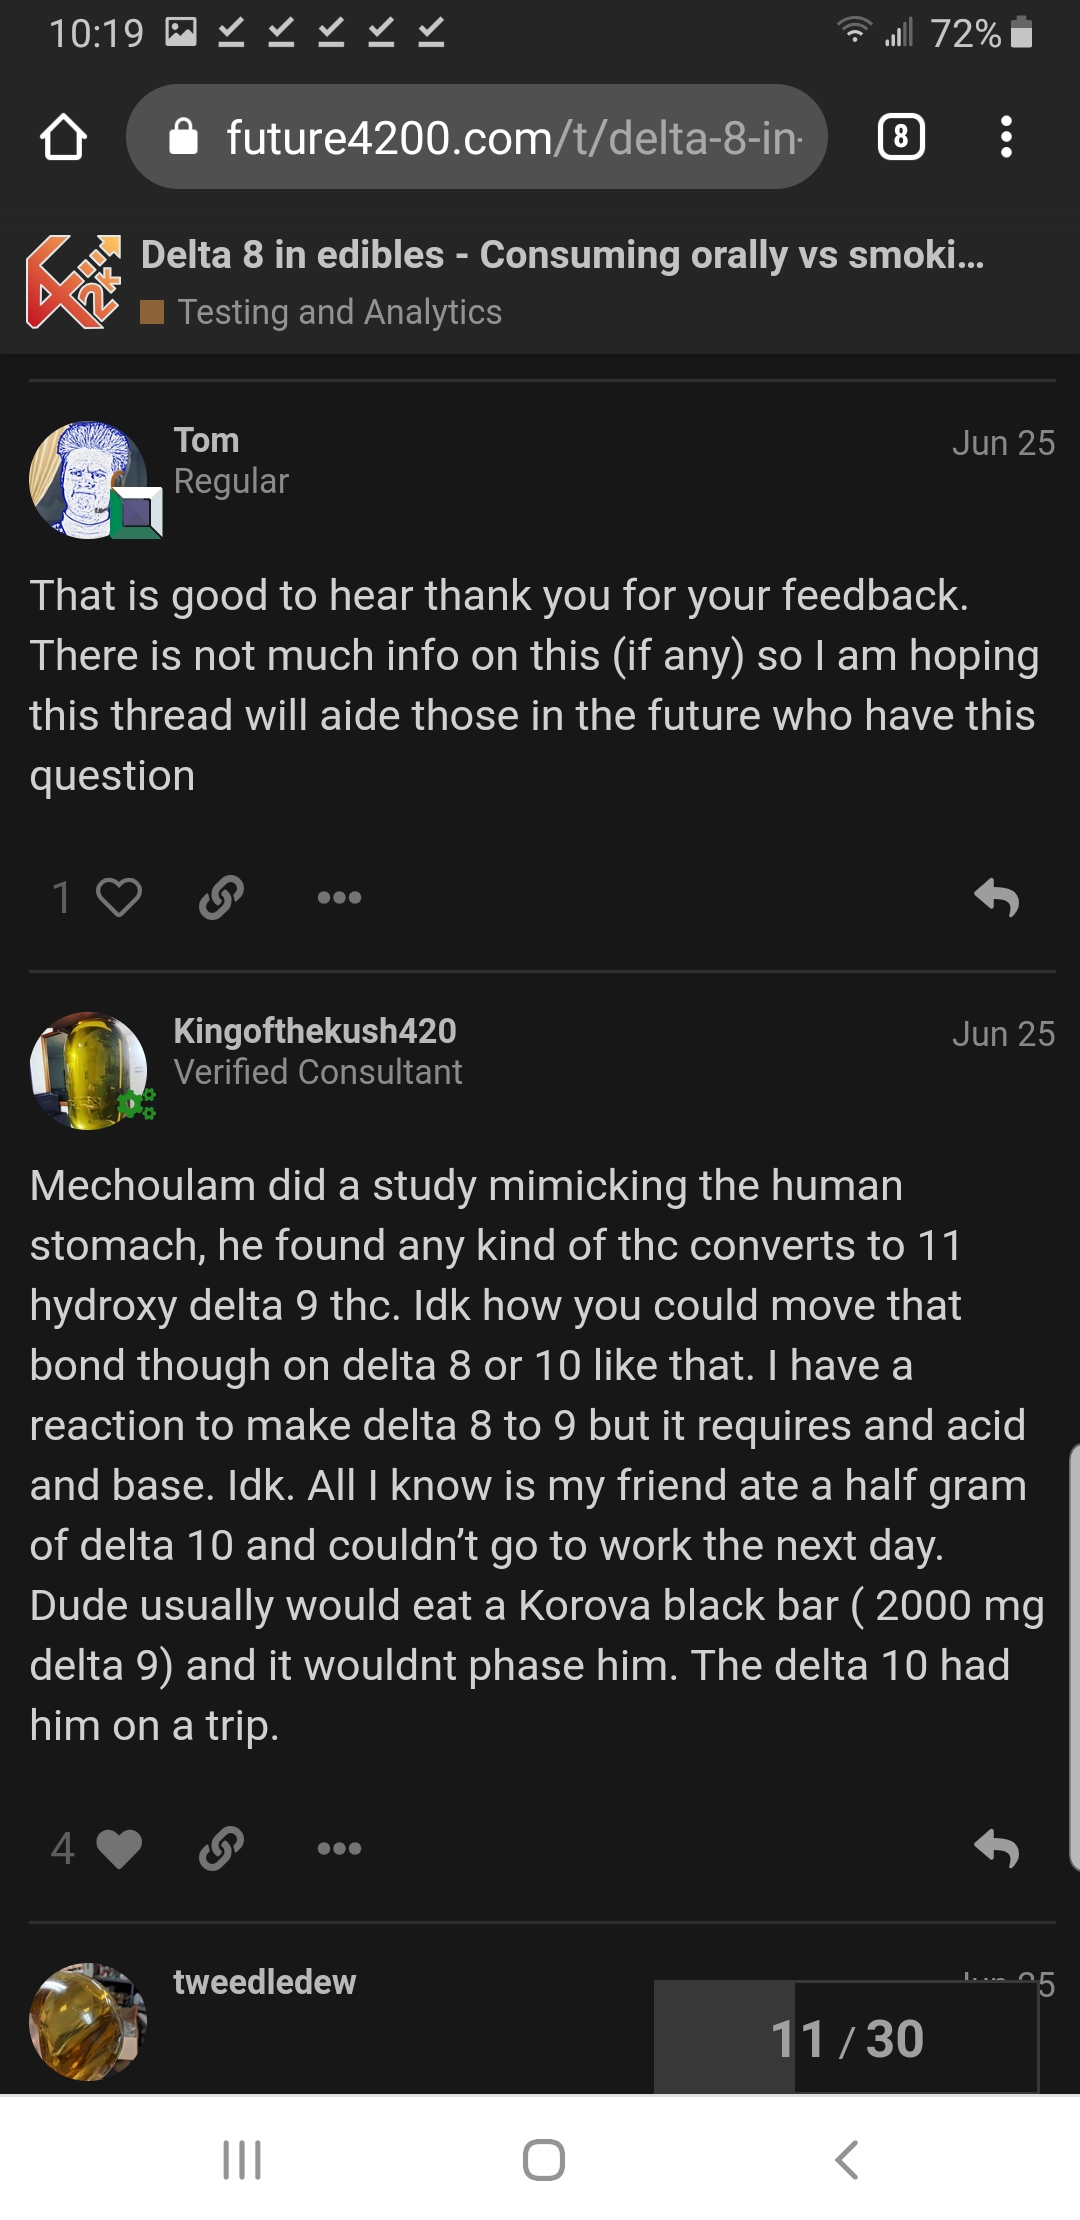Screen dimensions: 1080x2220
Task: Reply to Tom's post
Action: coord(996,897)
